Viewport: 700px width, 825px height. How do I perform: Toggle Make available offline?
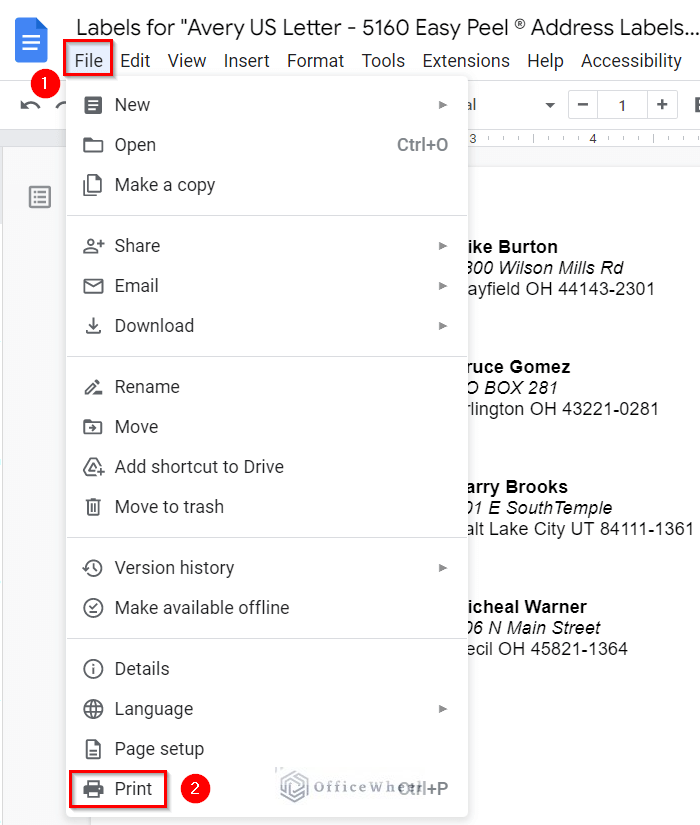click(201, 608)
